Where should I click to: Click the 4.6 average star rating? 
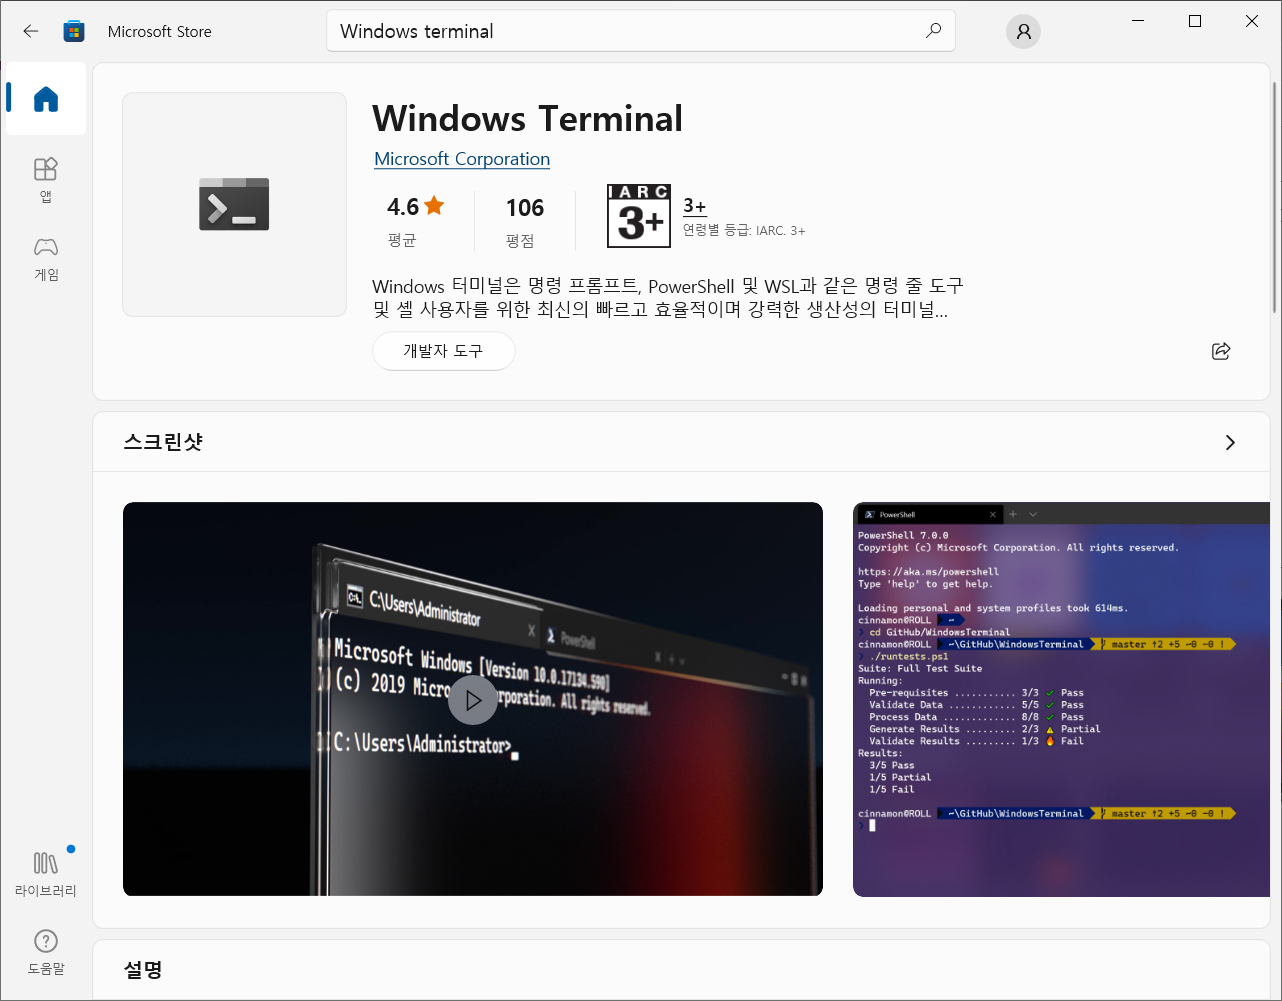tap(415, 207)
